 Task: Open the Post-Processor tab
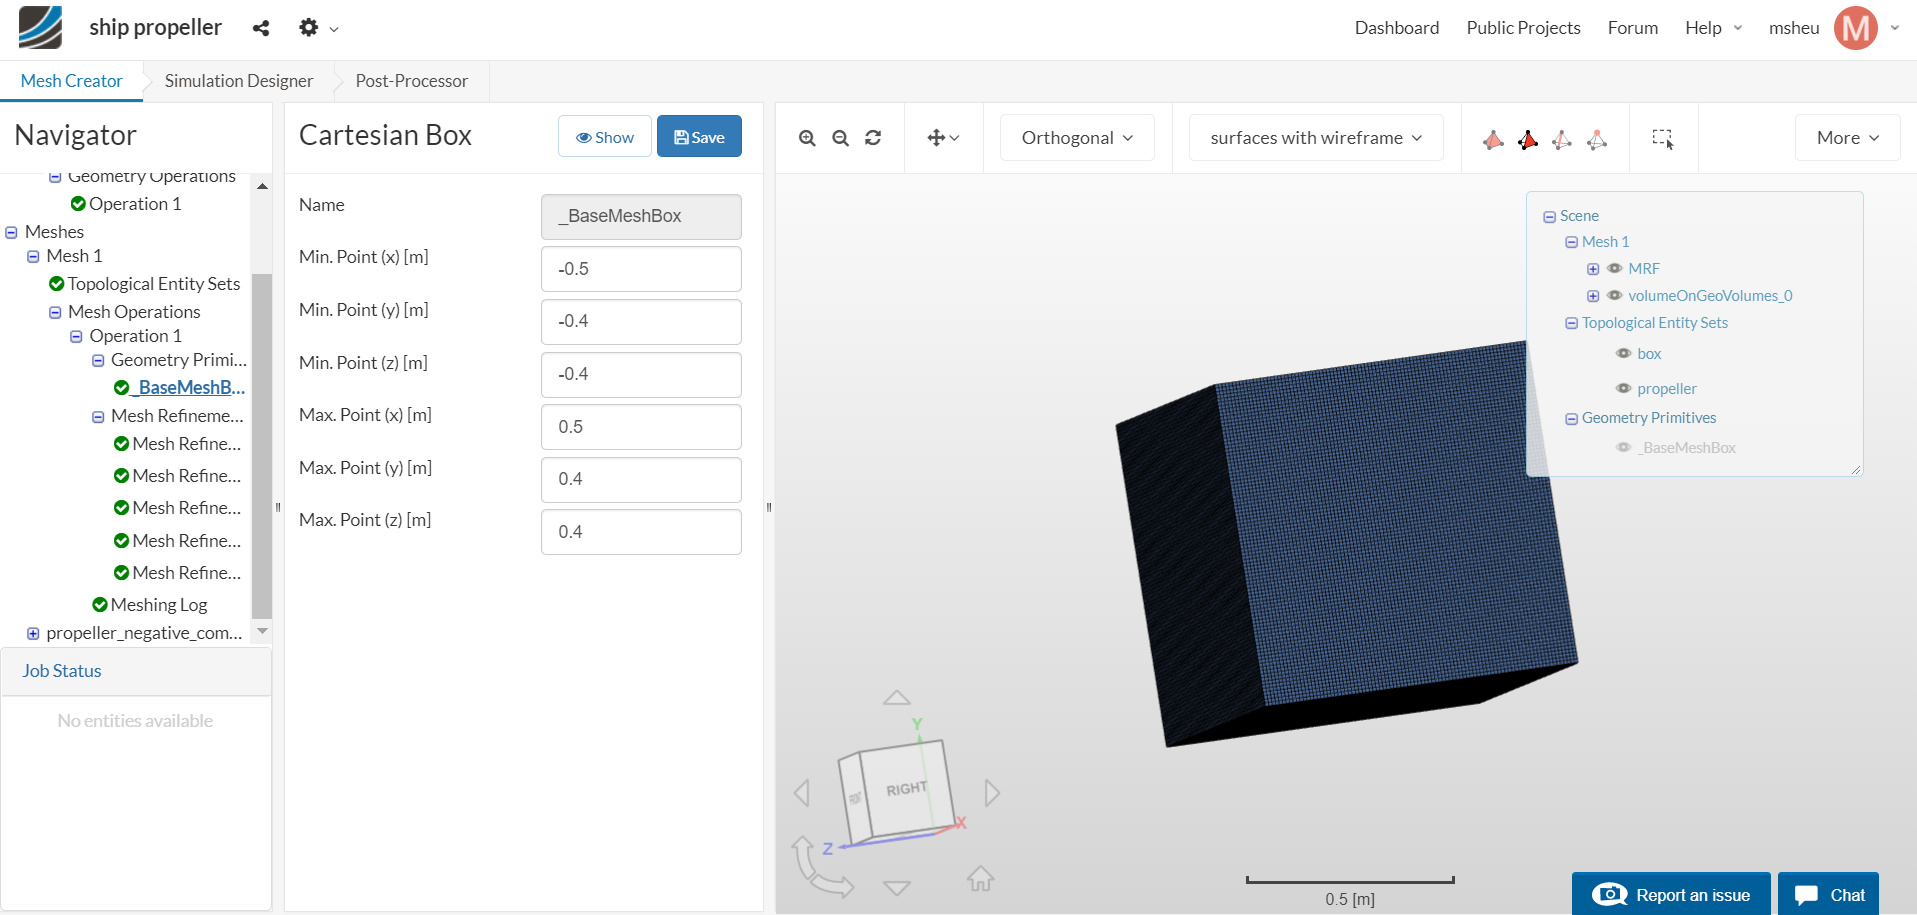pyautogui.click(x=411, y=81)
